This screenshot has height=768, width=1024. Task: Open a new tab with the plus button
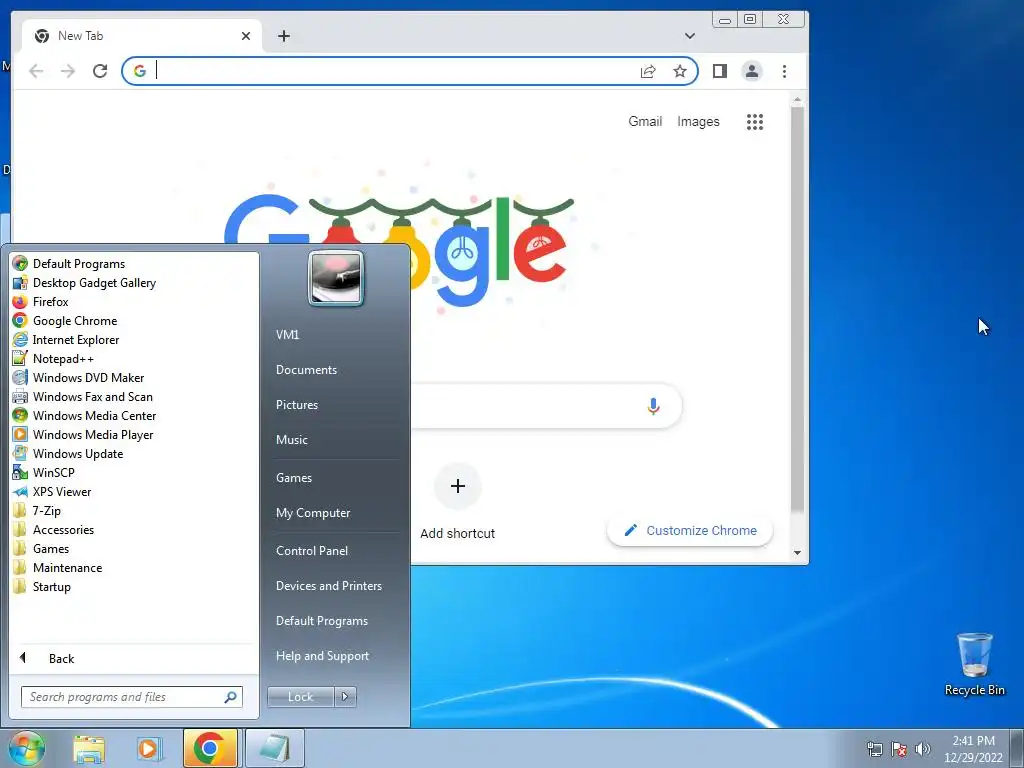[283, 36]
